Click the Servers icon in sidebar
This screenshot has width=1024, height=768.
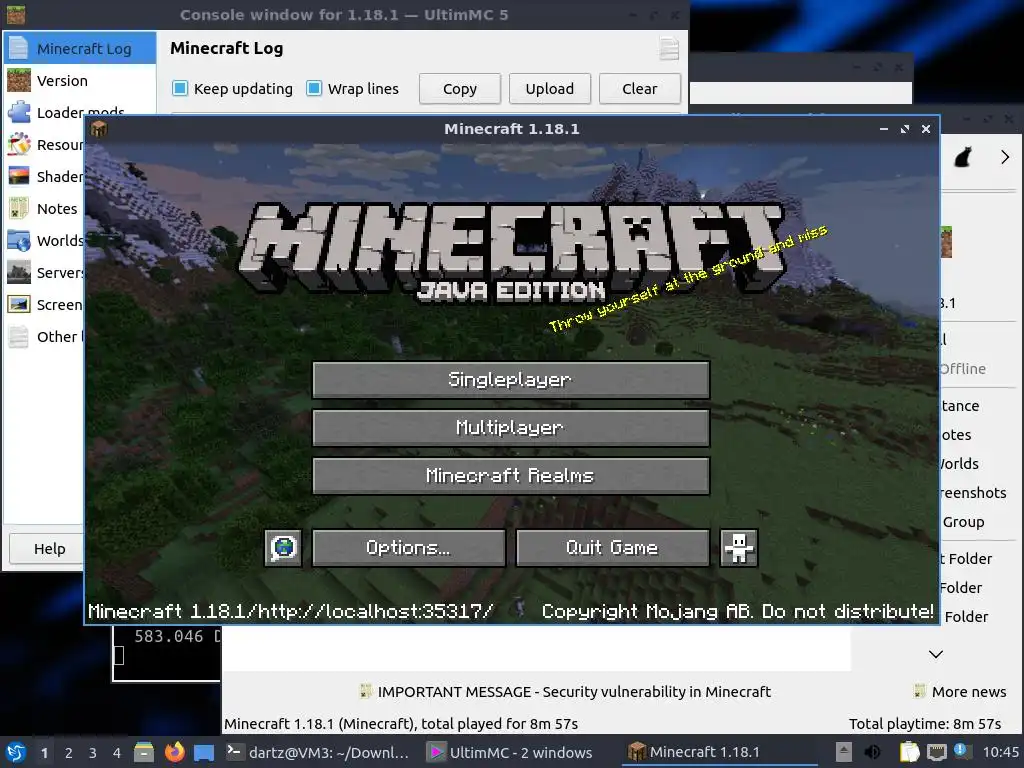click(x=19, y=272)
